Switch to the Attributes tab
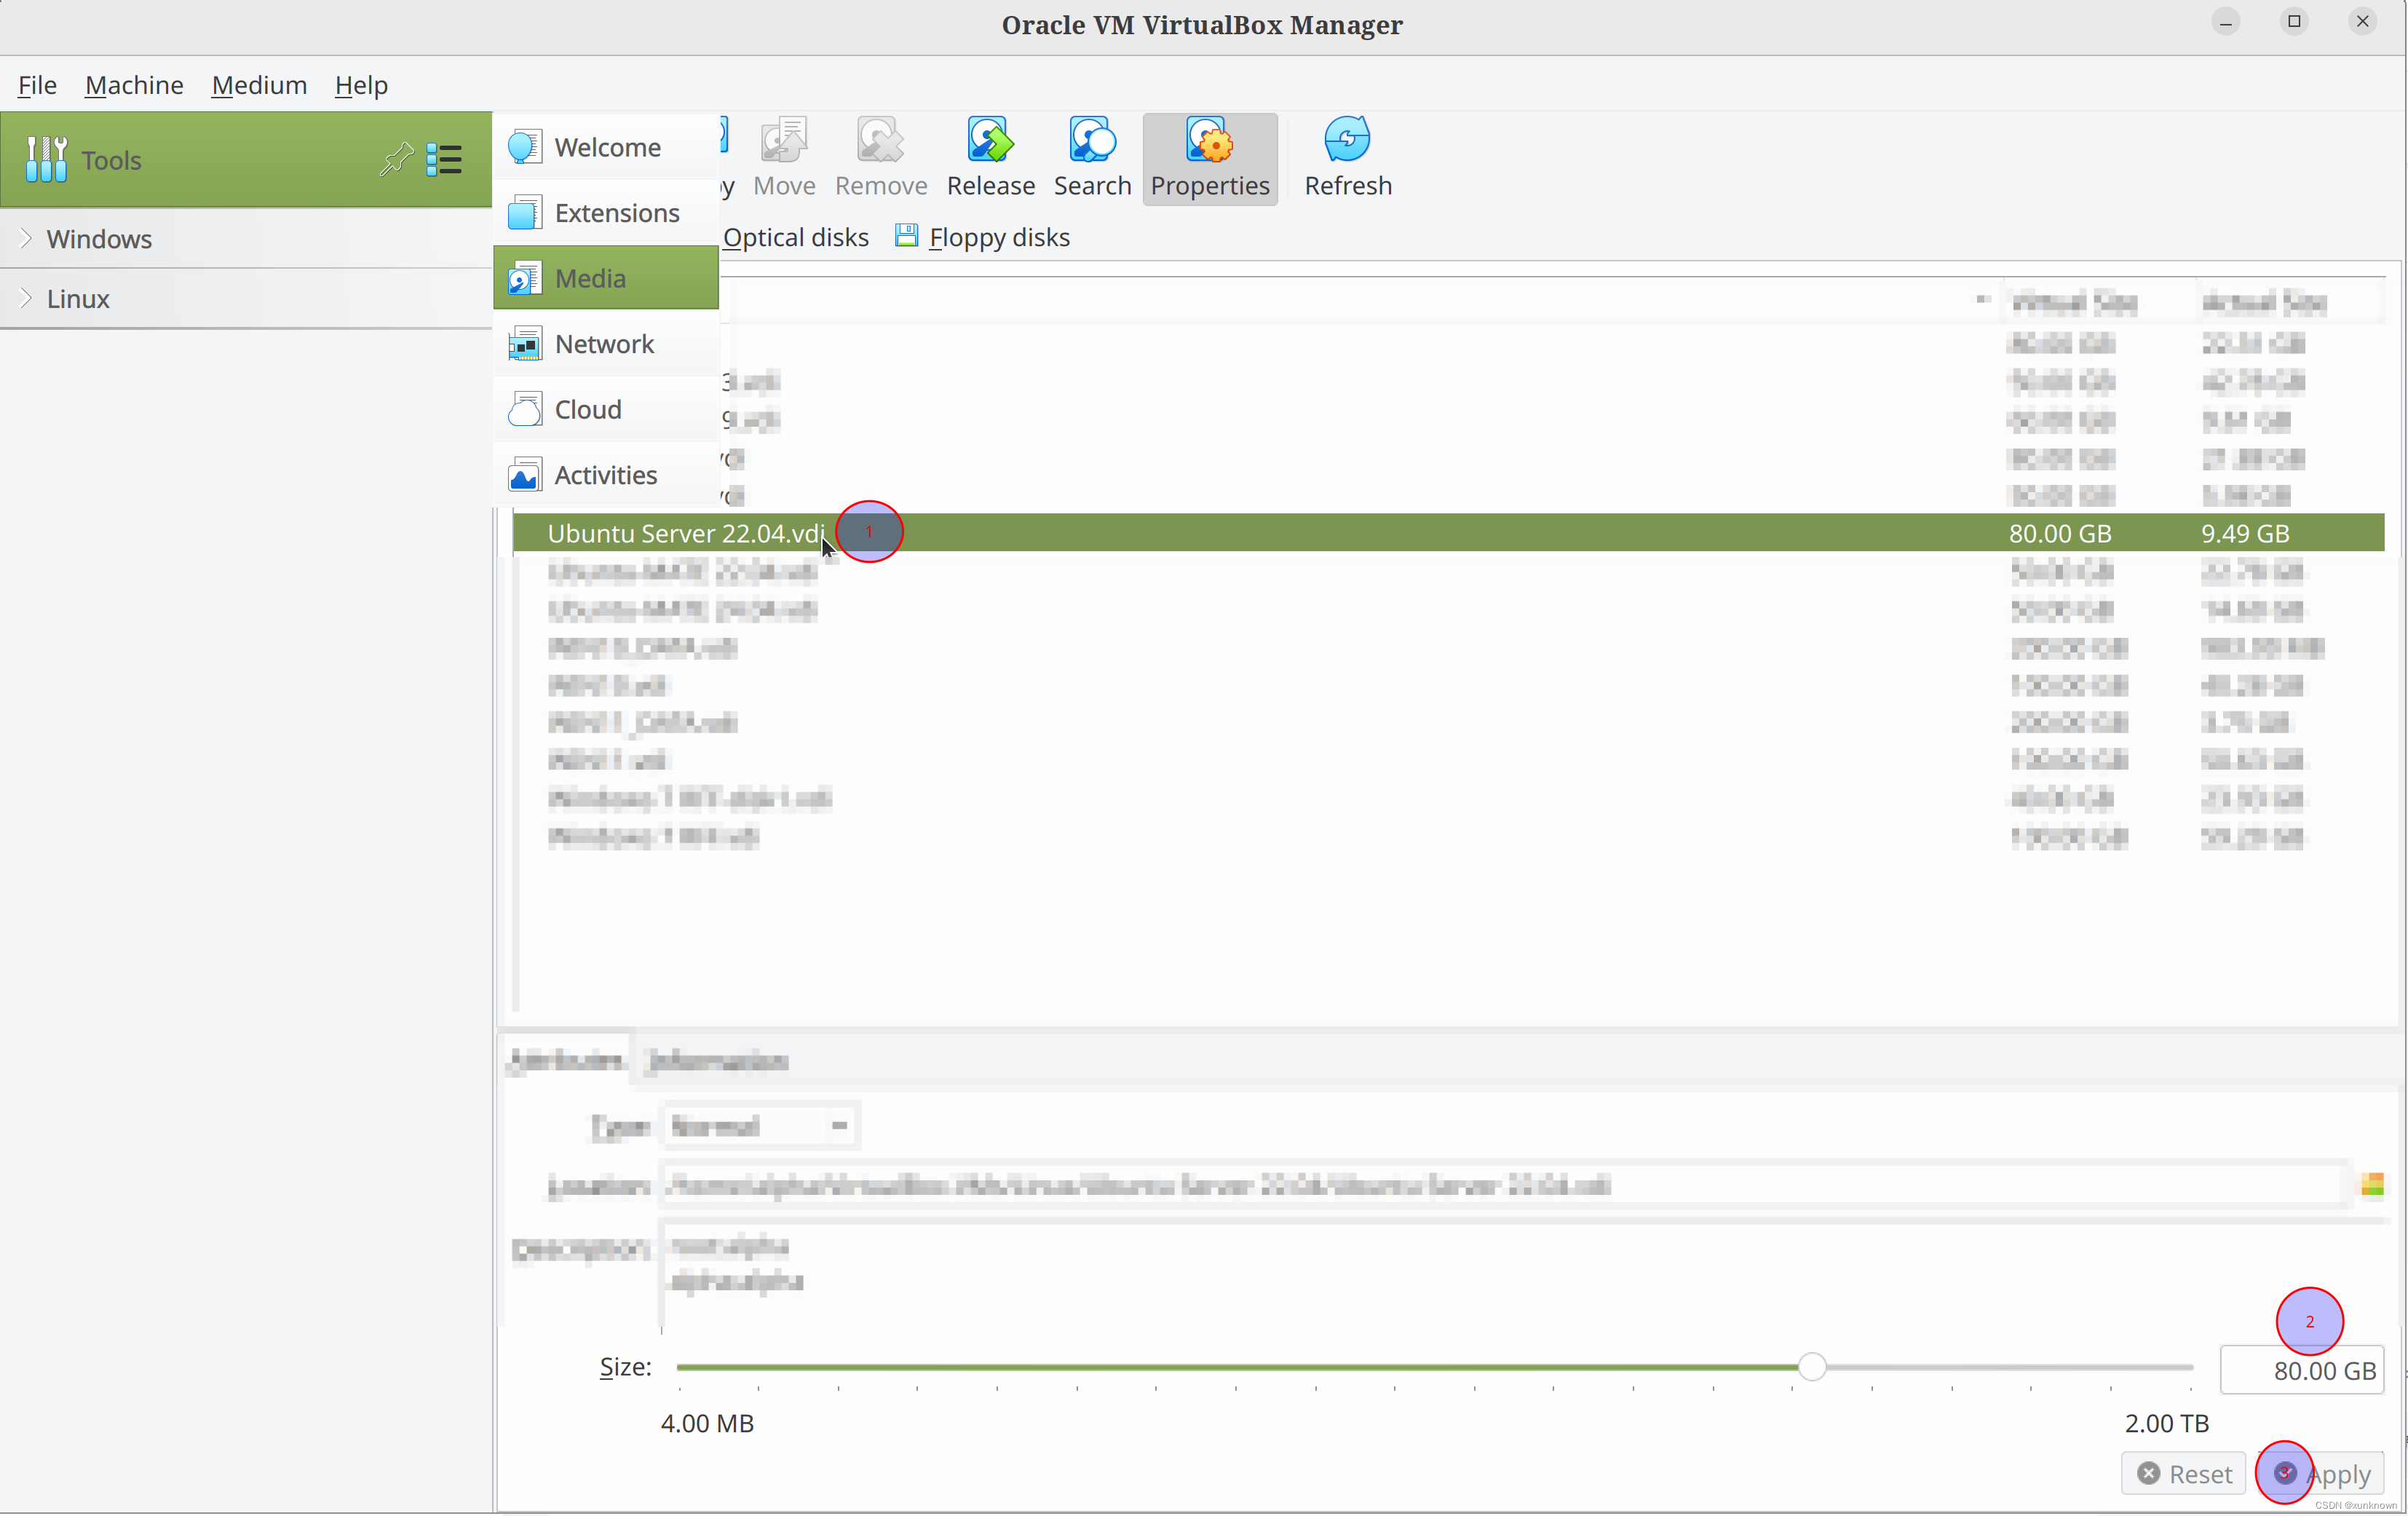 [x=565, y=1060]
